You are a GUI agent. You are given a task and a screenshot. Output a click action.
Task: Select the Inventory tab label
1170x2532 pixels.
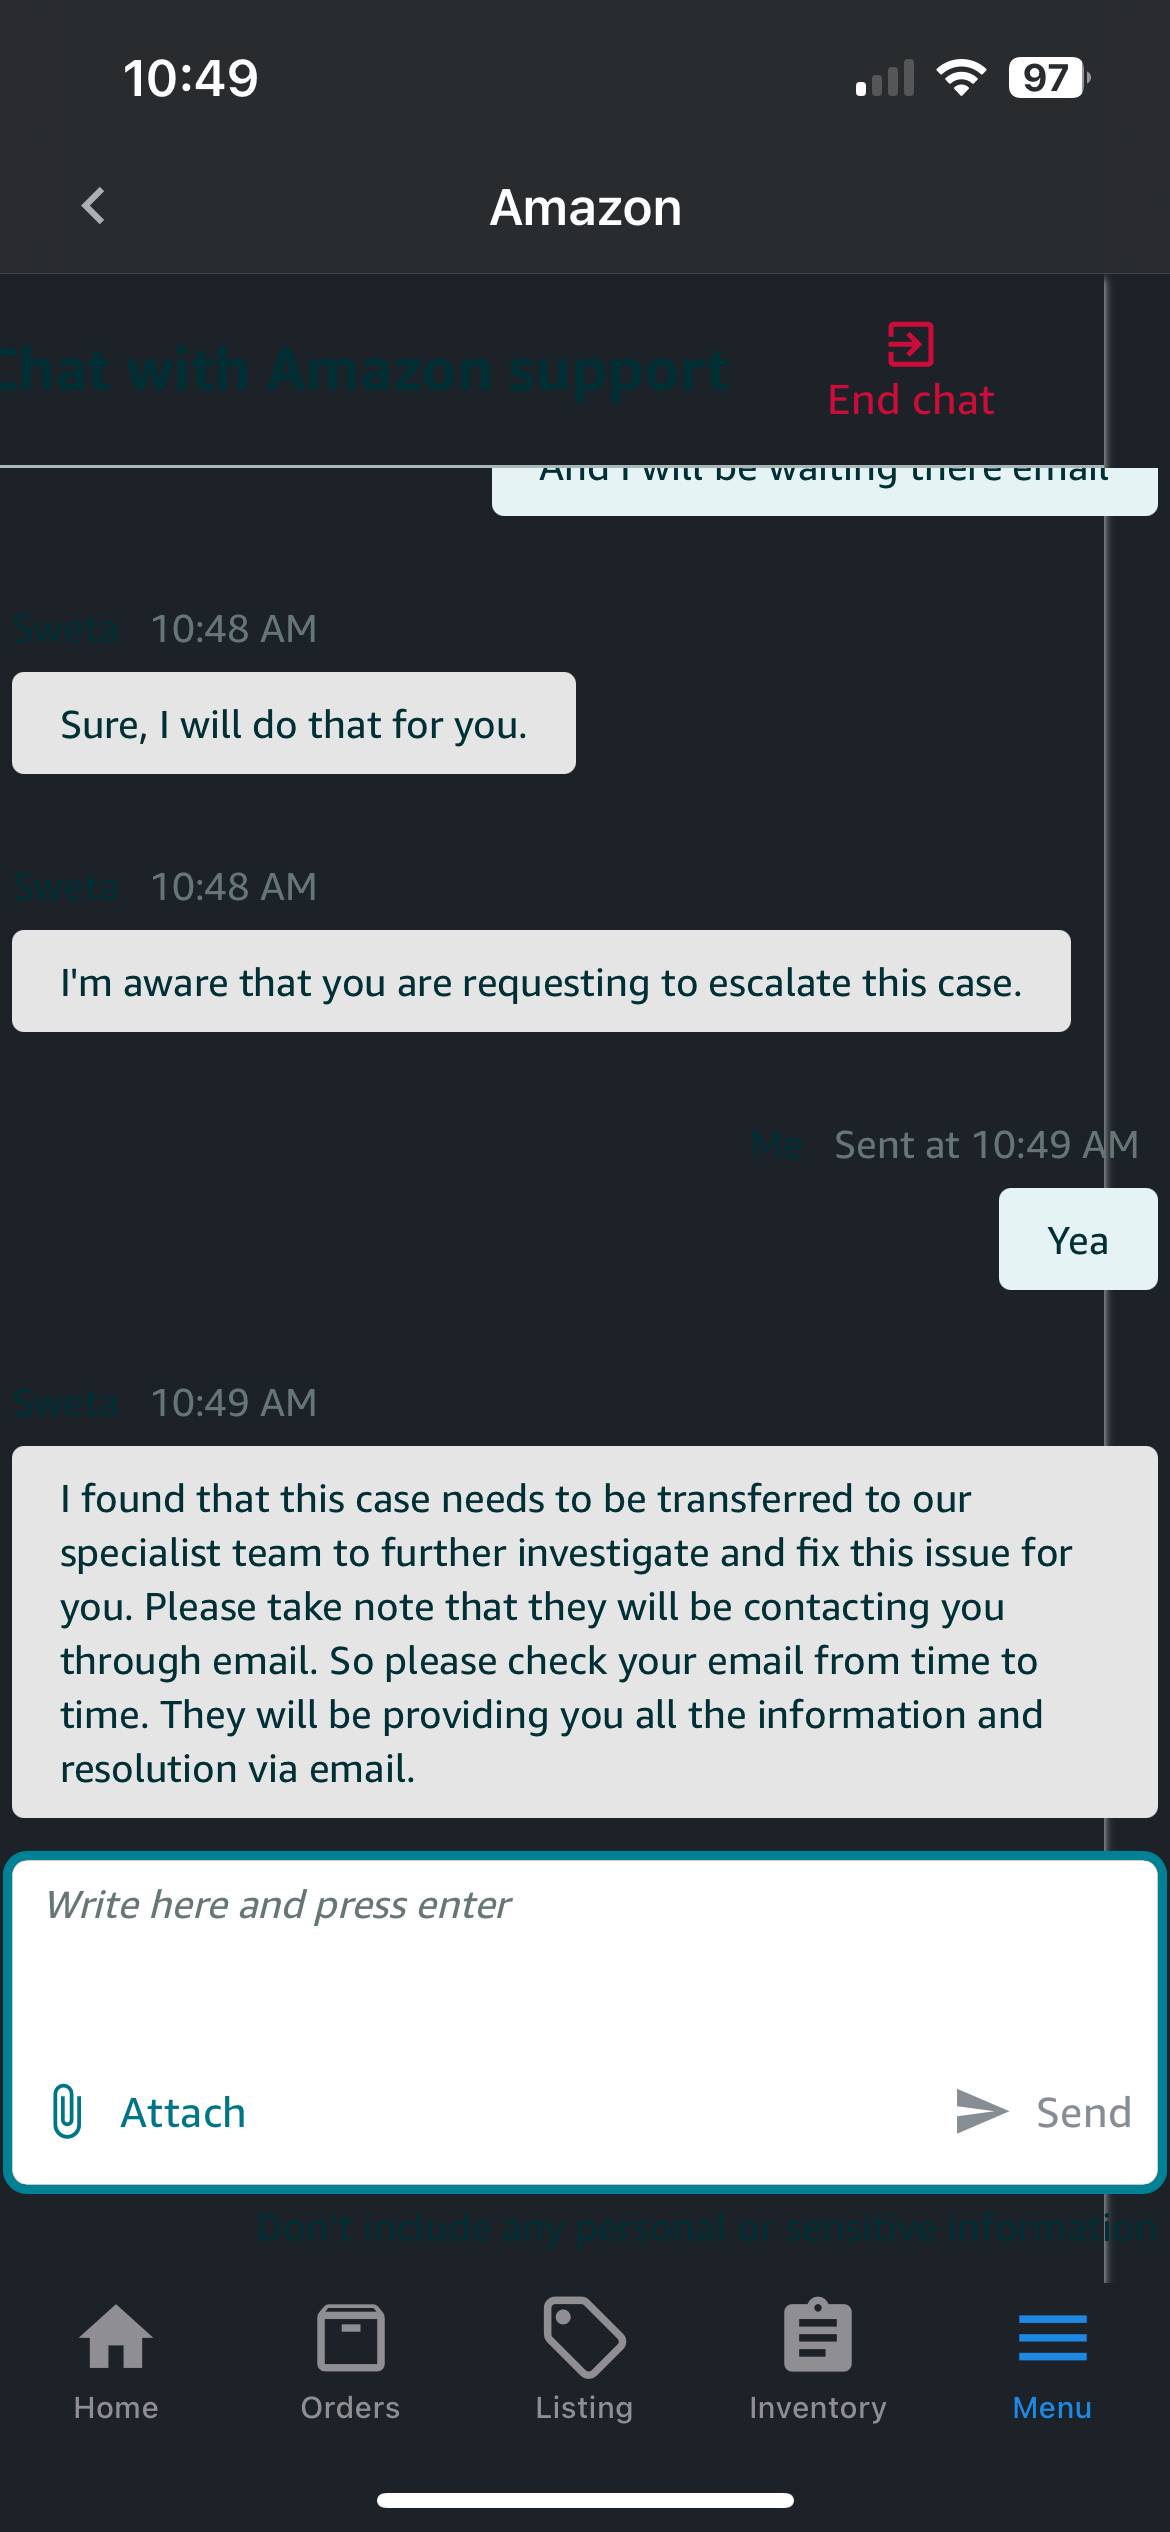pyautogui.click(x=818, y=2407)
